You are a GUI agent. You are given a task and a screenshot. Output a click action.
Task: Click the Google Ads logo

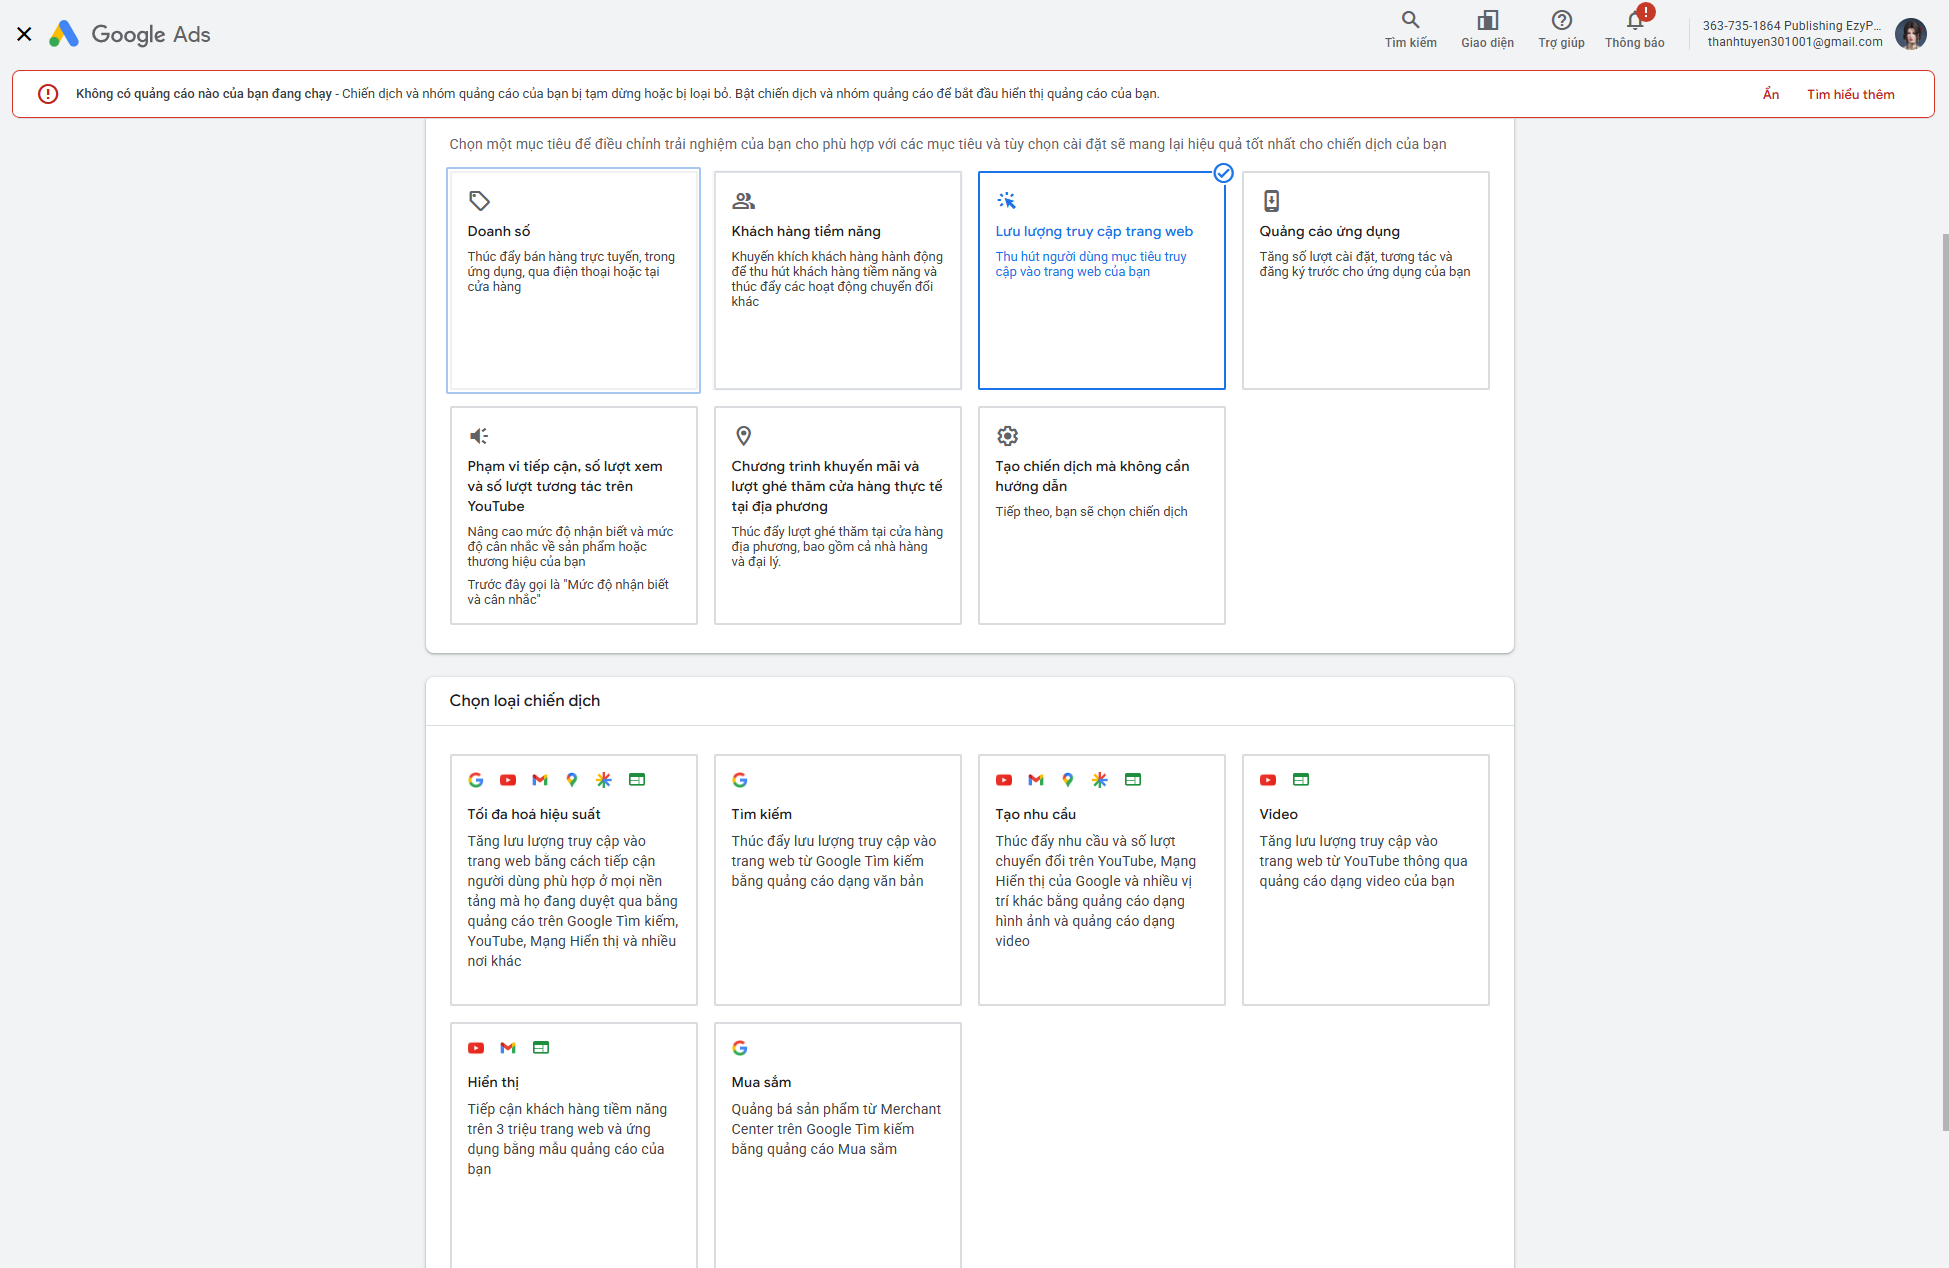point(130,34)
